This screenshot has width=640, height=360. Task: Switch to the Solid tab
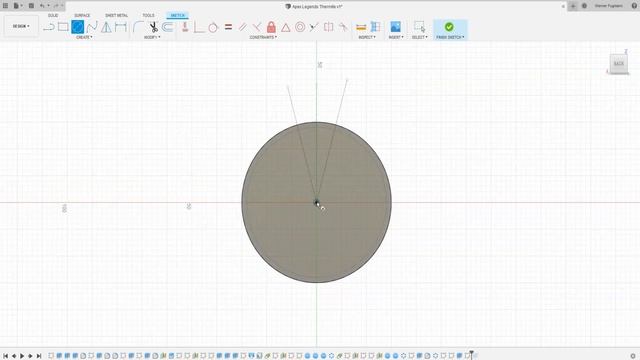(x=53, y=16)
